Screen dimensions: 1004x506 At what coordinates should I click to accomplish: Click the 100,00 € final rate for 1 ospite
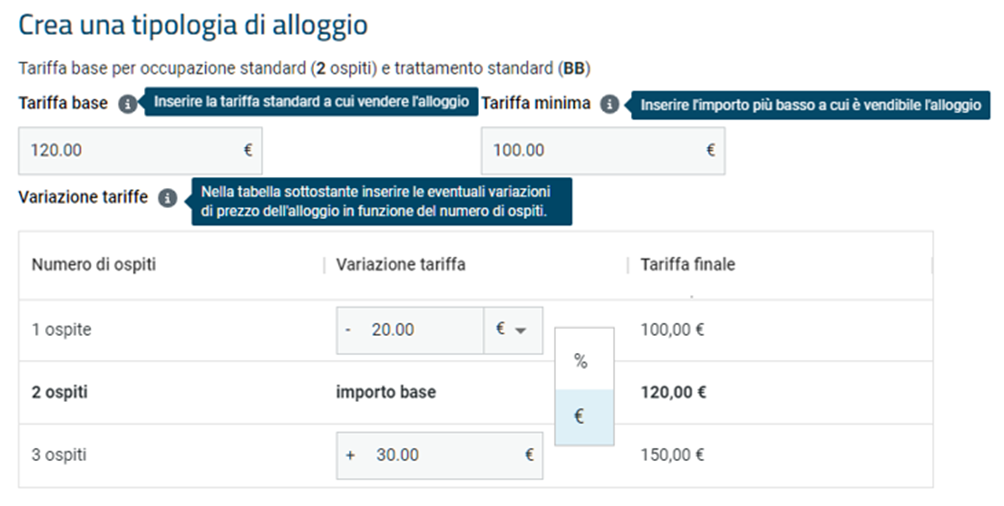[x=672, y=330]
